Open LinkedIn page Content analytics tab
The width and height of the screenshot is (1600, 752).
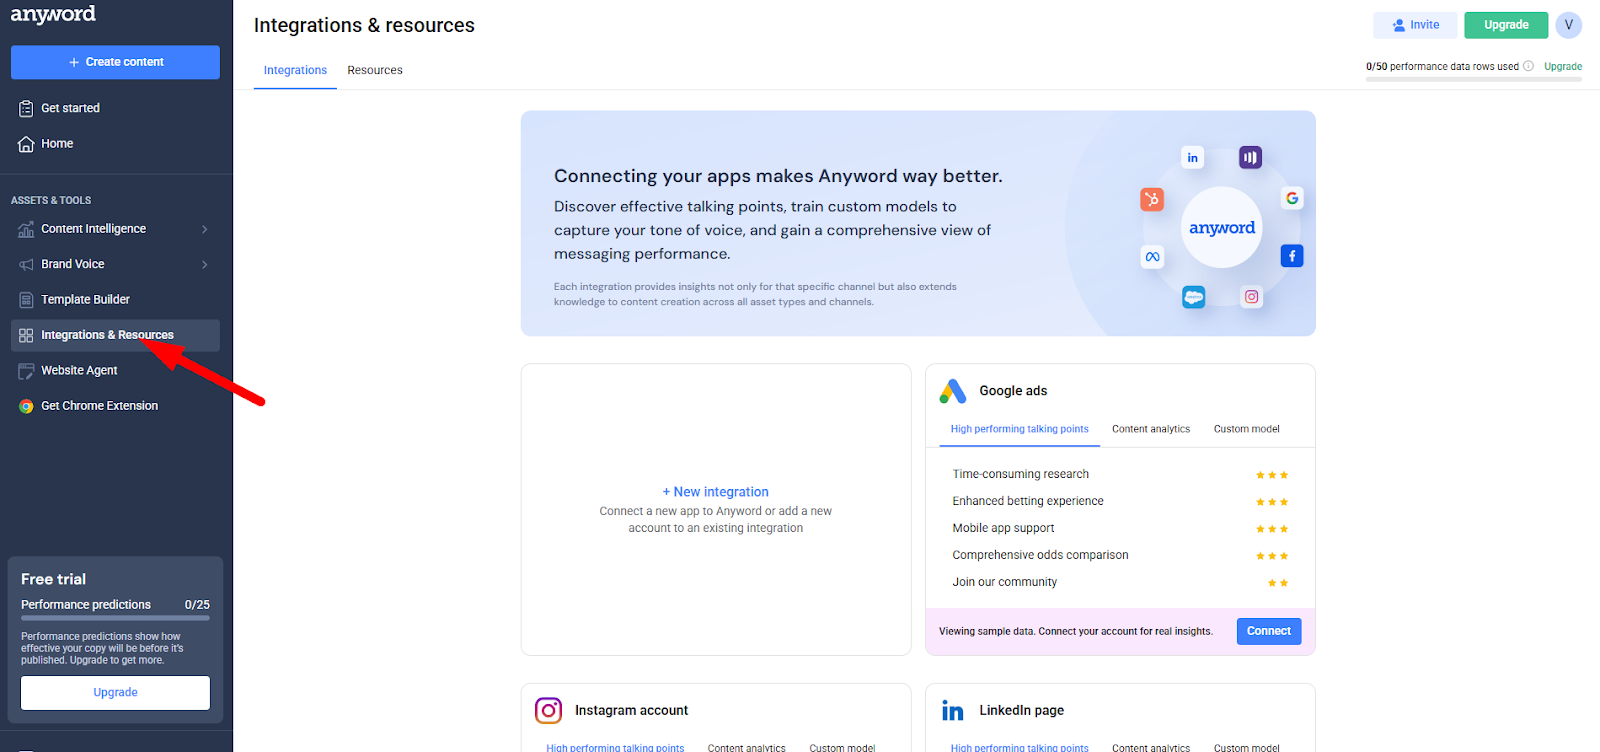click(x=1151, y=748)
